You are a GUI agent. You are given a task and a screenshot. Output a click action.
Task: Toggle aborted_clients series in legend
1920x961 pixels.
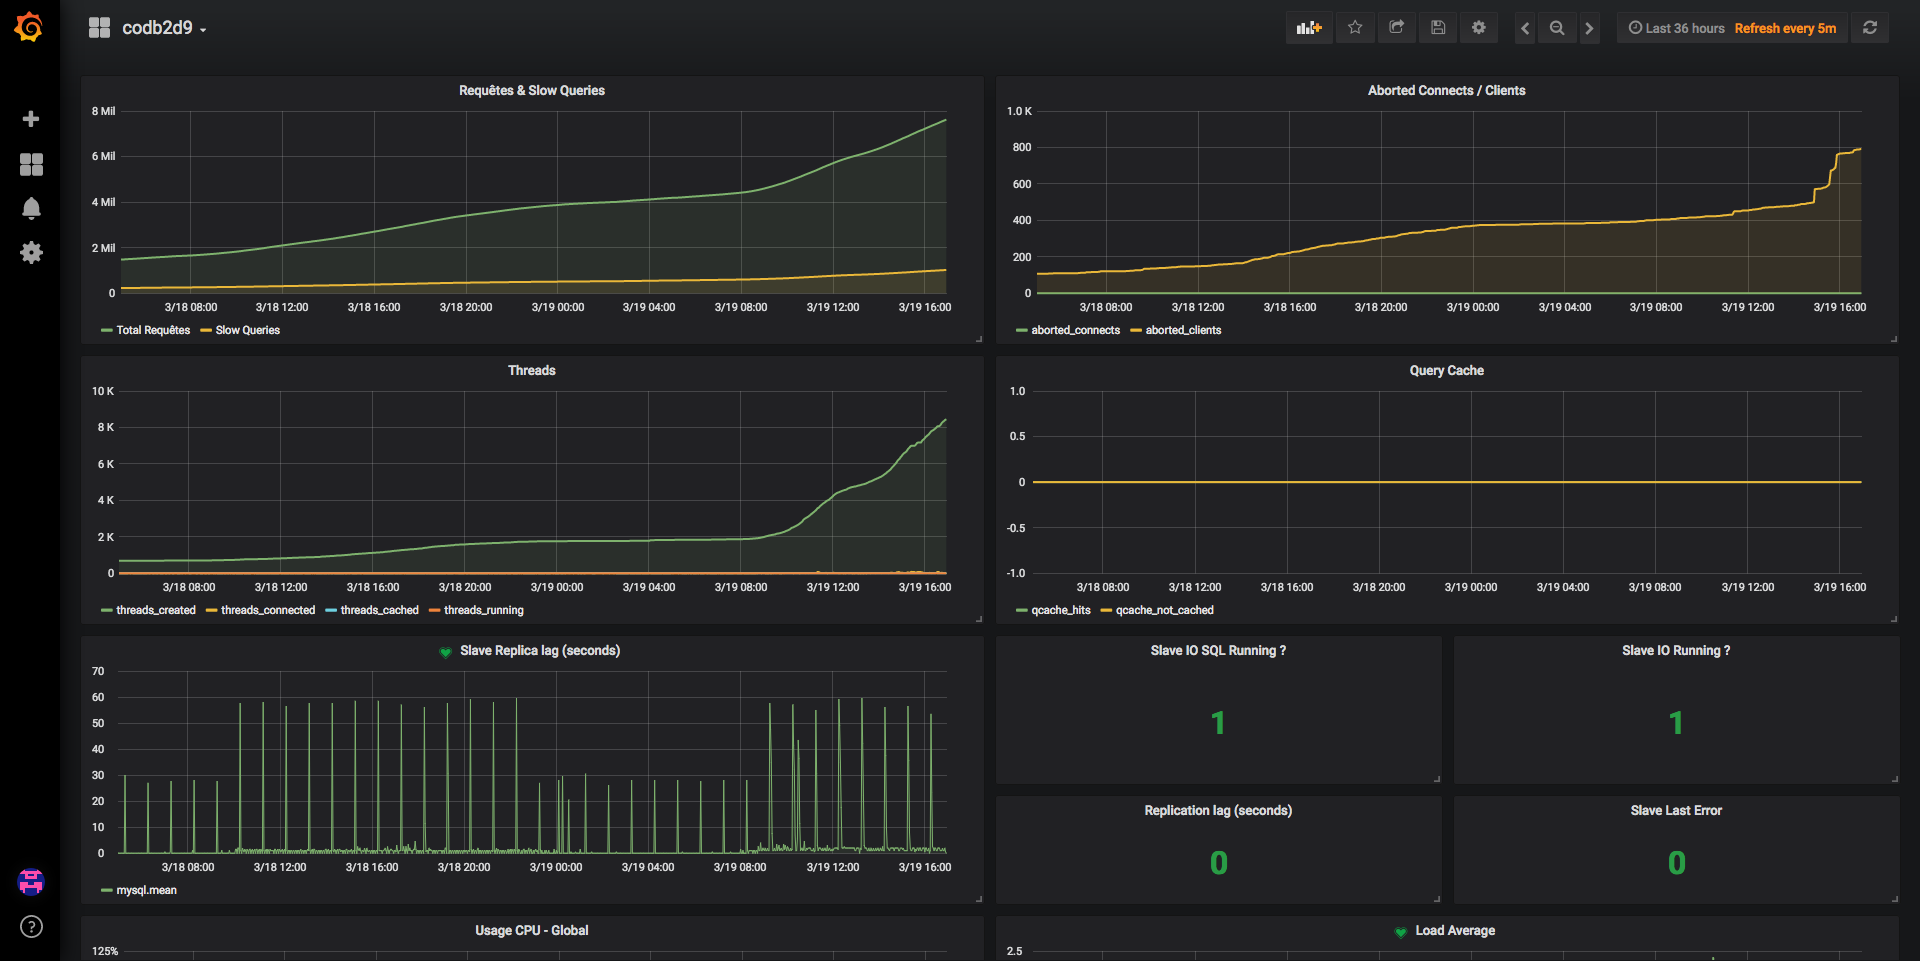(1183, 330)
